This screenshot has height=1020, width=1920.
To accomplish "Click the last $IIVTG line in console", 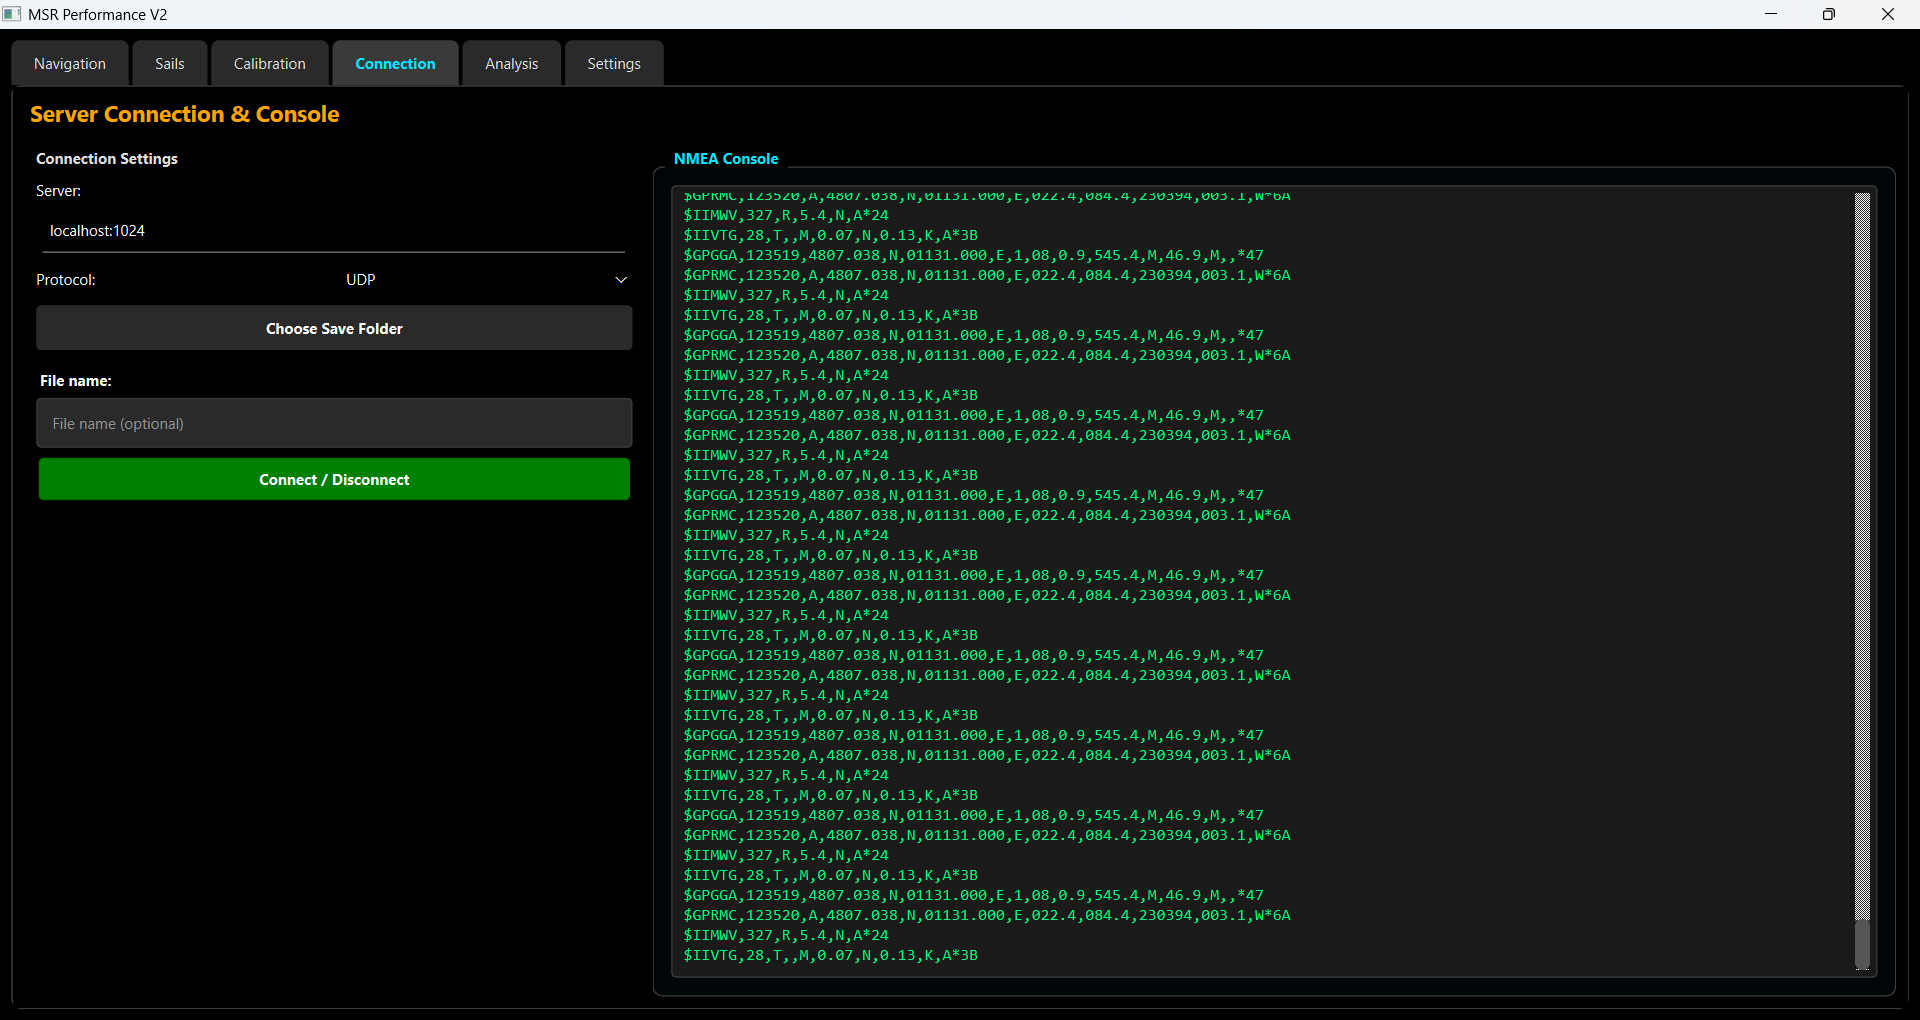I will pyautogui.click(x=830, y=956).
